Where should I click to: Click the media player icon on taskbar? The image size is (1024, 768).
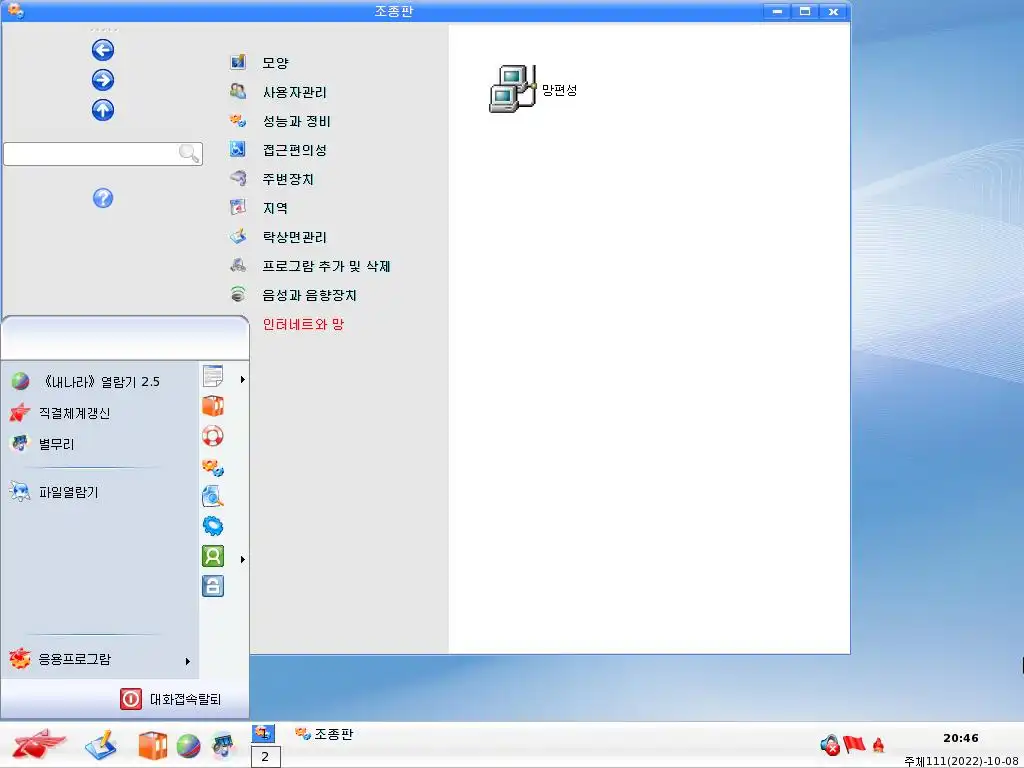223,746
